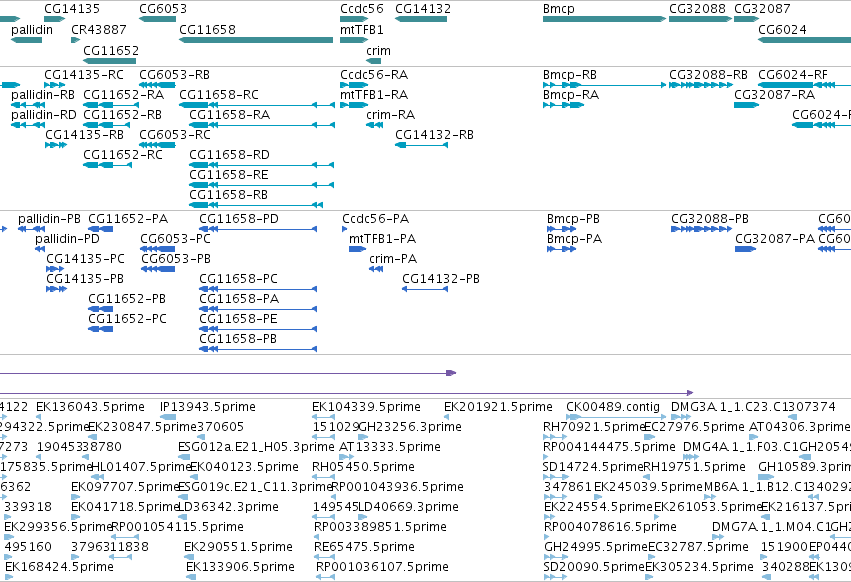The image size is (851, 582).
Task: Select EST IP13943.5prime feature
Action: click(x=168, y=417)
